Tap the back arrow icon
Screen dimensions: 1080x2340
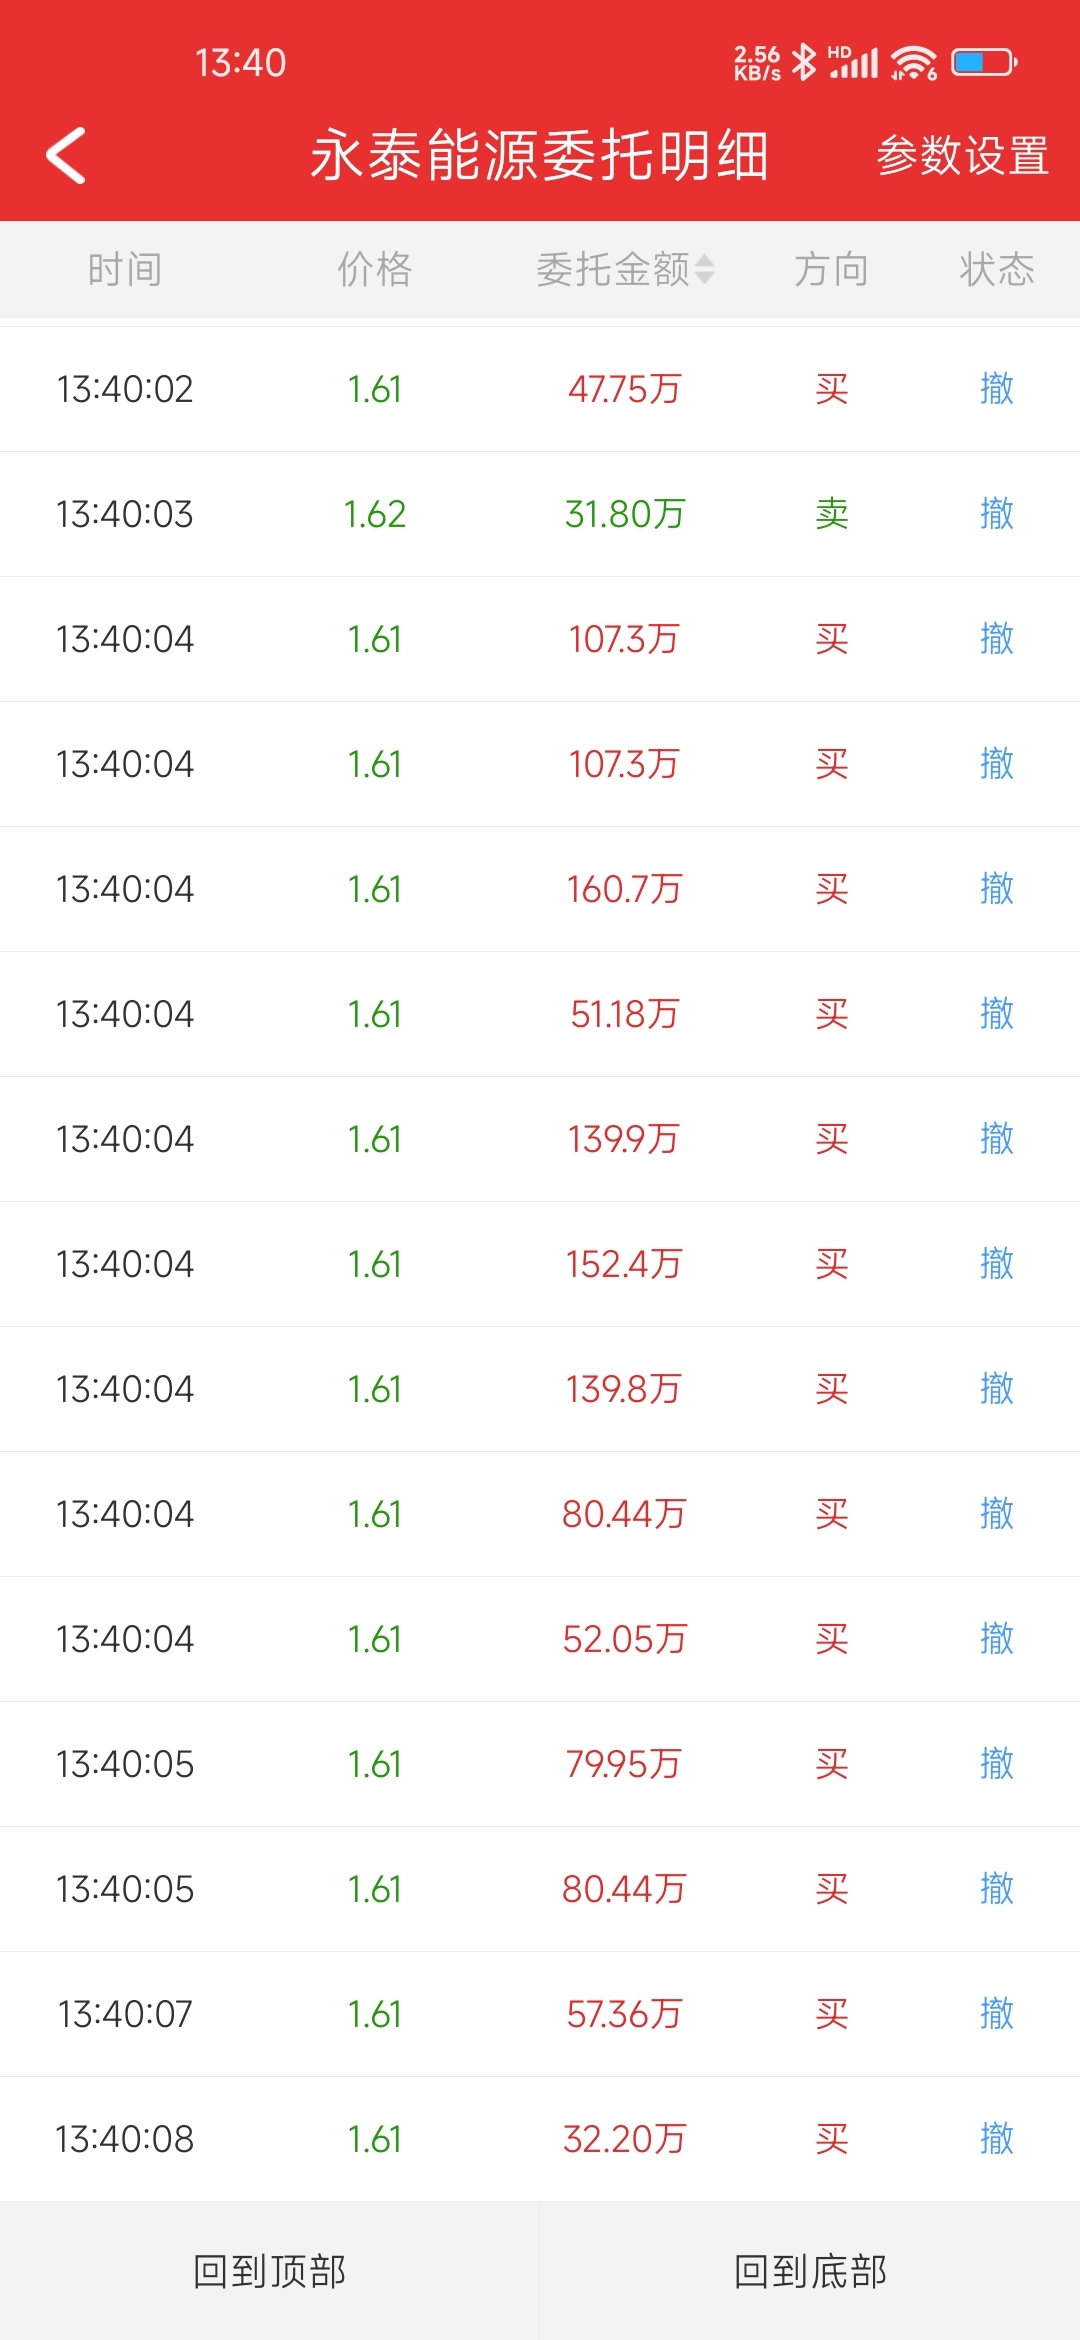click(x=67, y=156)
